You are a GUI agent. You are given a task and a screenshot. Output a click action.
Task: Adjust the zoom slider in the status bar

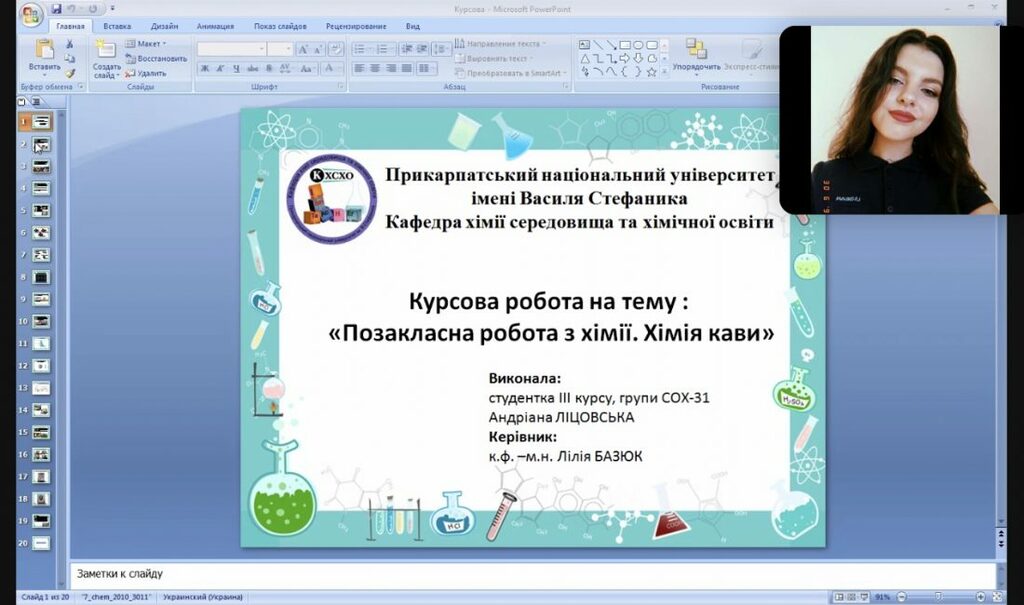936,597
